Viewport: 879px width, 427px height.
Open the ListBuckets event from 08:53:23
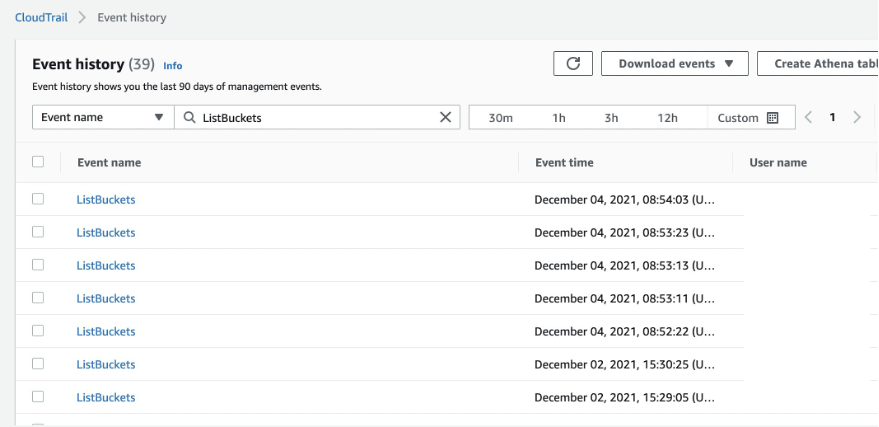[106, 232]
